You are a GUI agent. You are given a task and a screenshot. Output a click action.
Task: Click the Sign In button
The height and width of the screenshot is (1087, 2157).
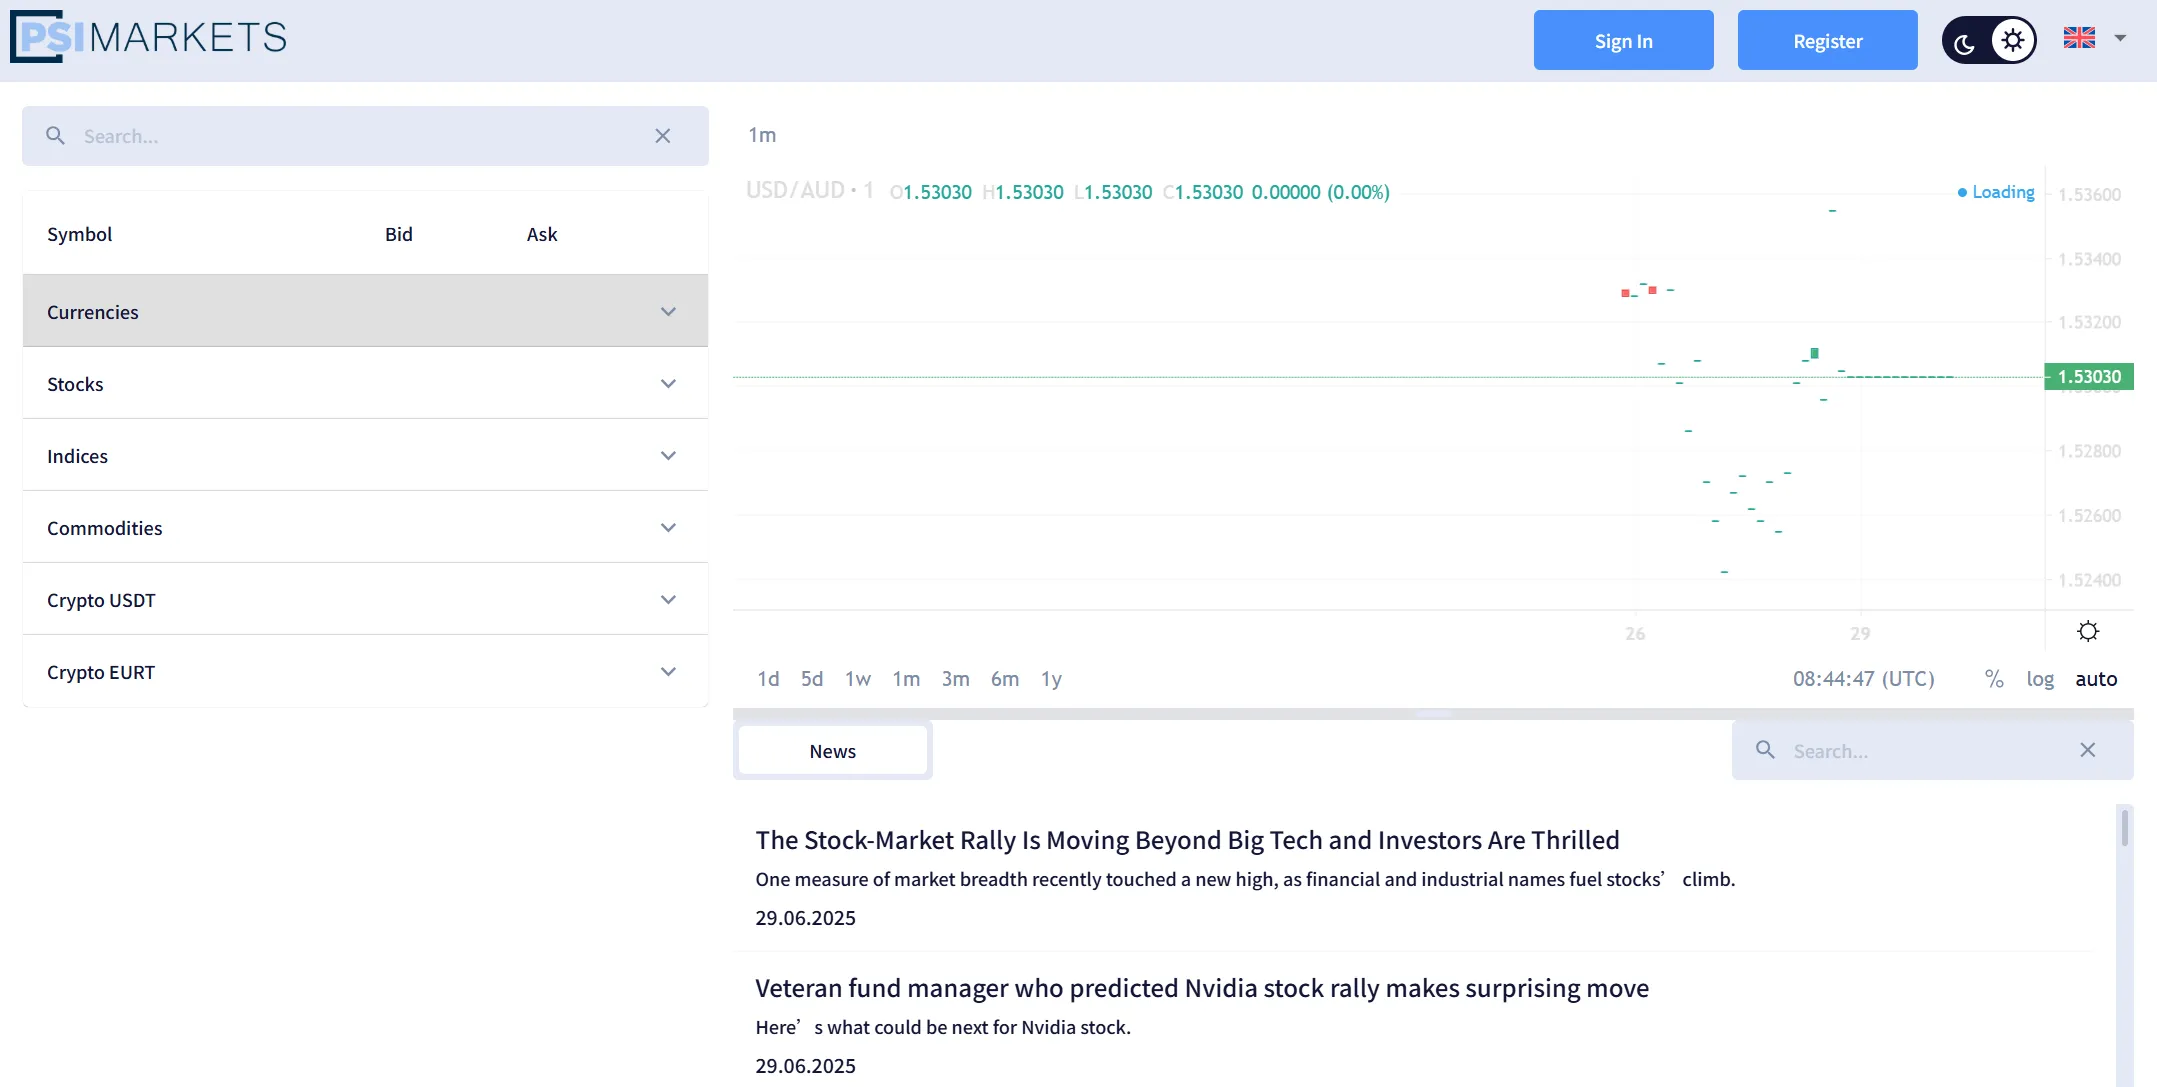[x=1624, y=40]
